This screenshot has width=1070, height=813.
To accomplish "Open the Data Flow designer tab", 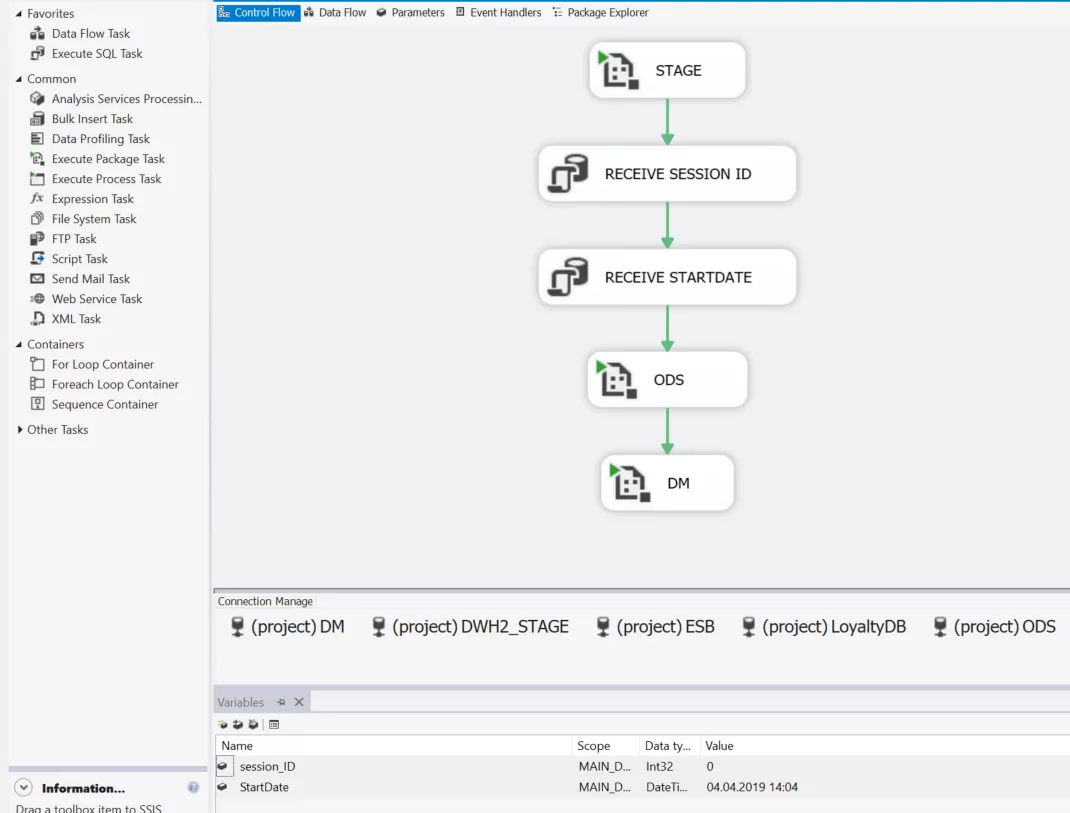I will pyautogui.click(x=335, y=12).
